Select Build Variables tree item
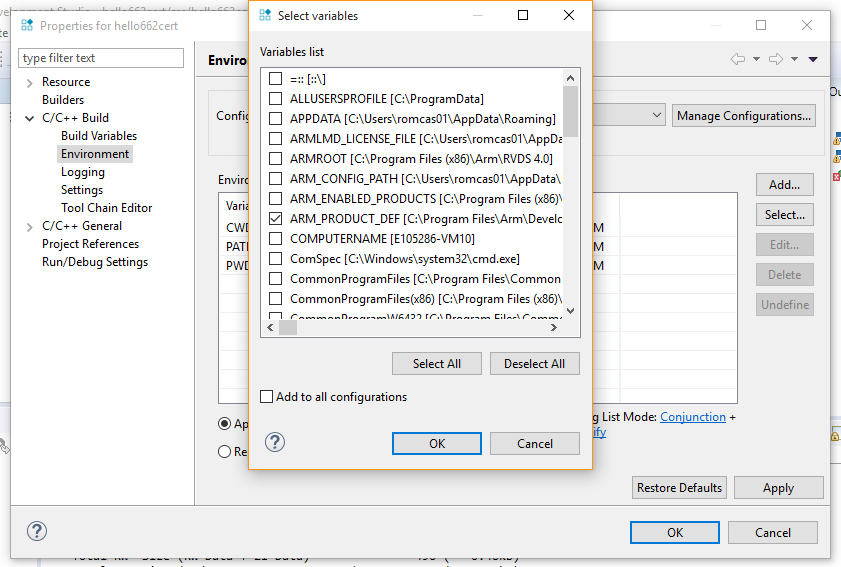The height and width of the screenshot is (567, 841). [99, 136]
